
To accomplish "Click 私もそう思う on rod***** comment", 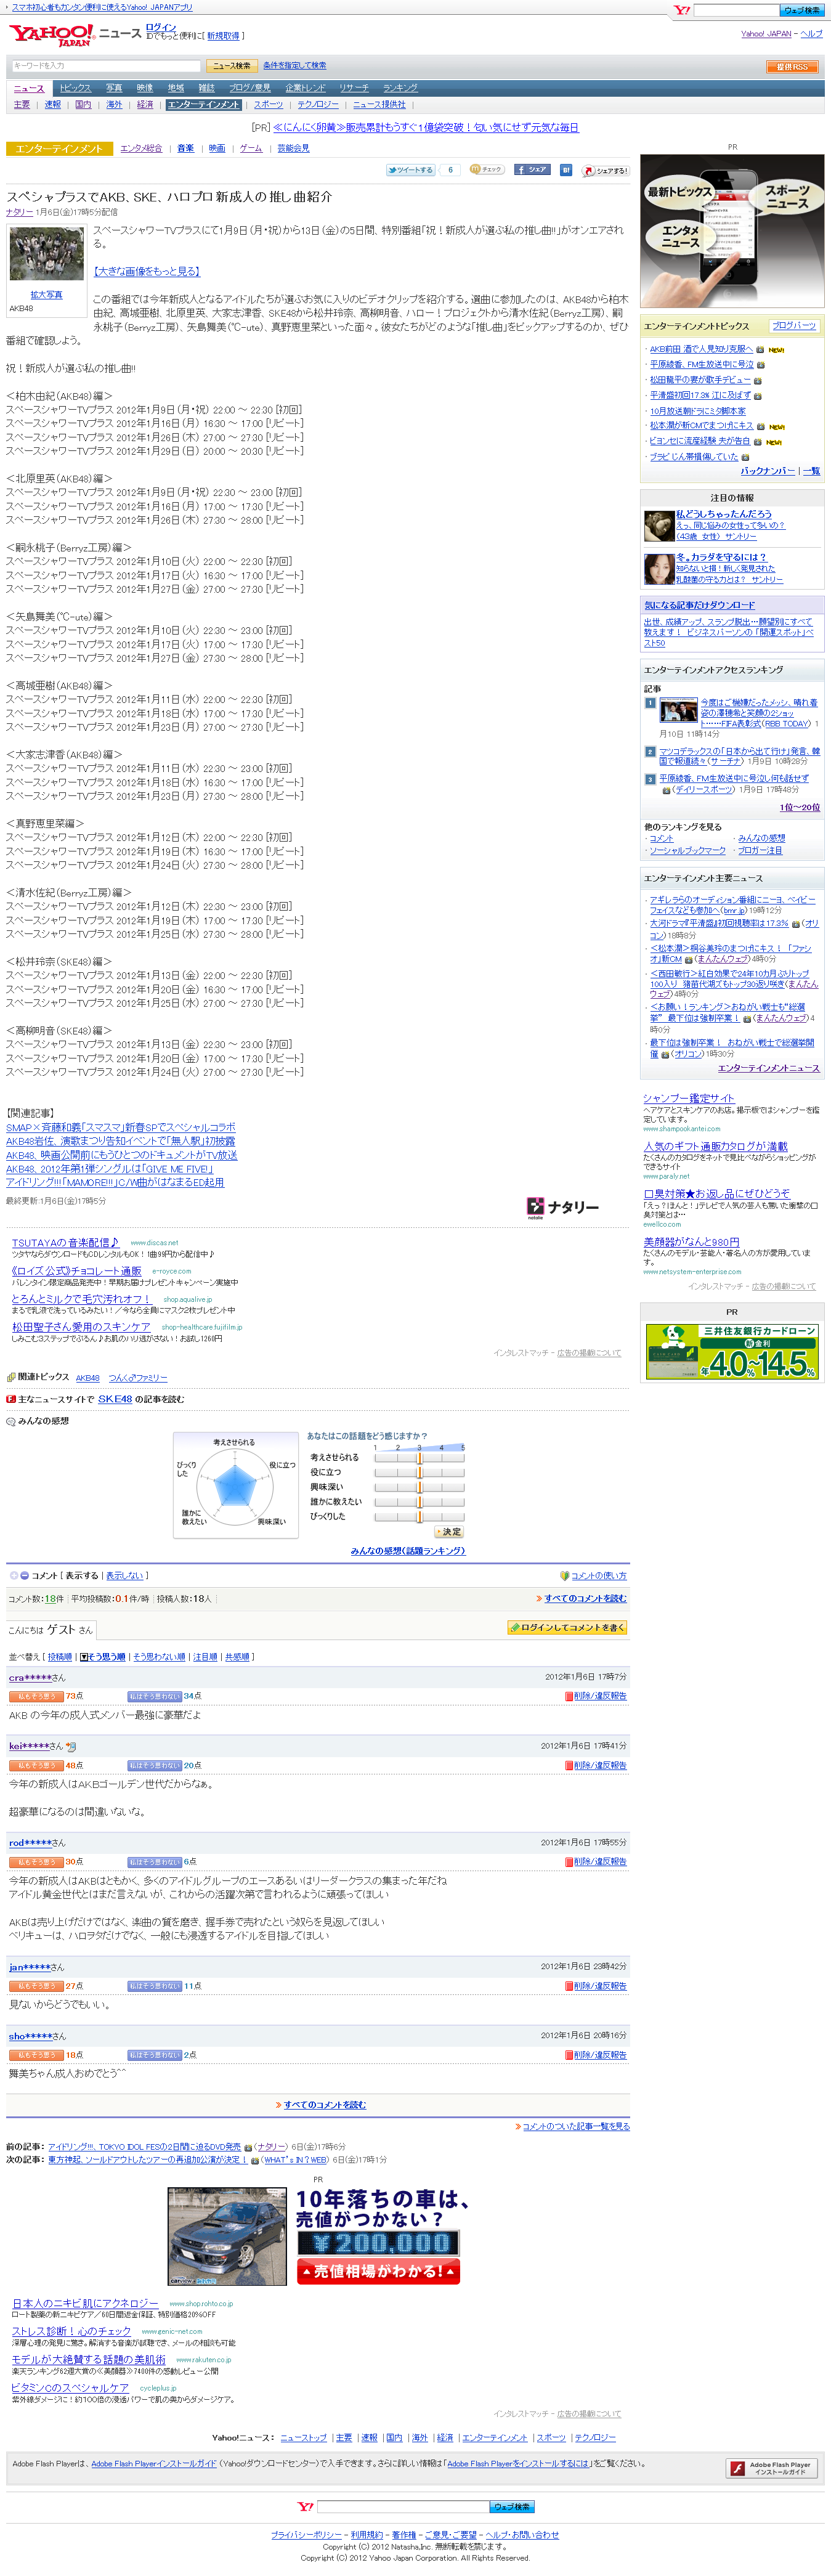I will tap(36, 1862).
